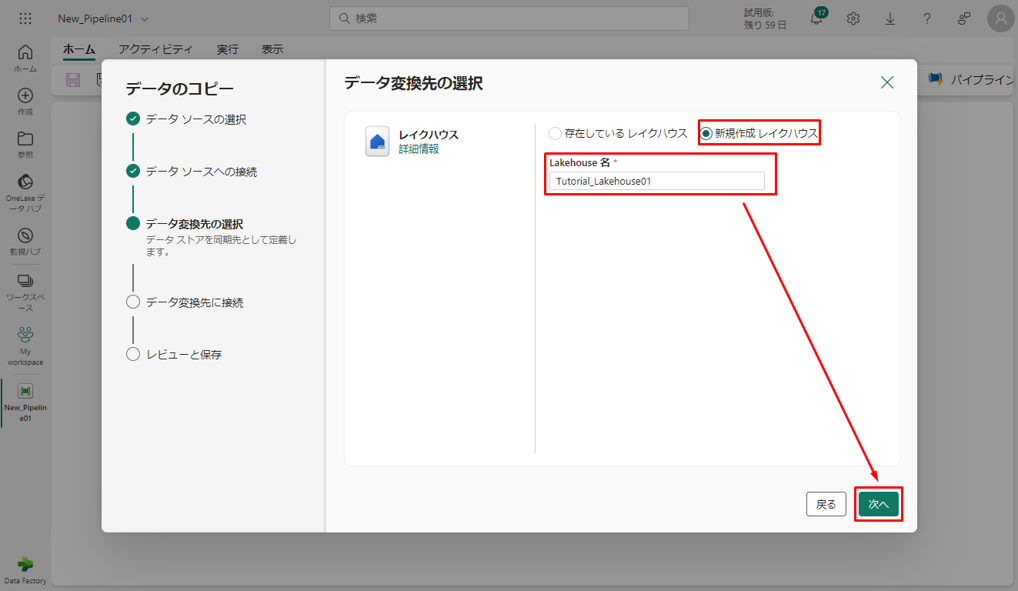Click the 検索 search box

(x=509, y=18)
